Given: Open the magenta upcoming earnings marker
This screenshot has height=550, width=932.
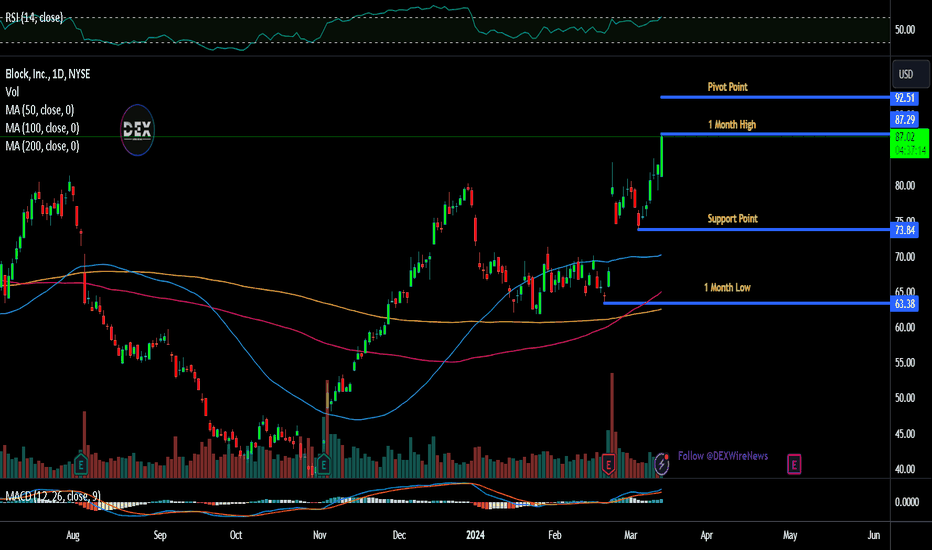Looking at the screenshot, I should [x=794, y=464].
